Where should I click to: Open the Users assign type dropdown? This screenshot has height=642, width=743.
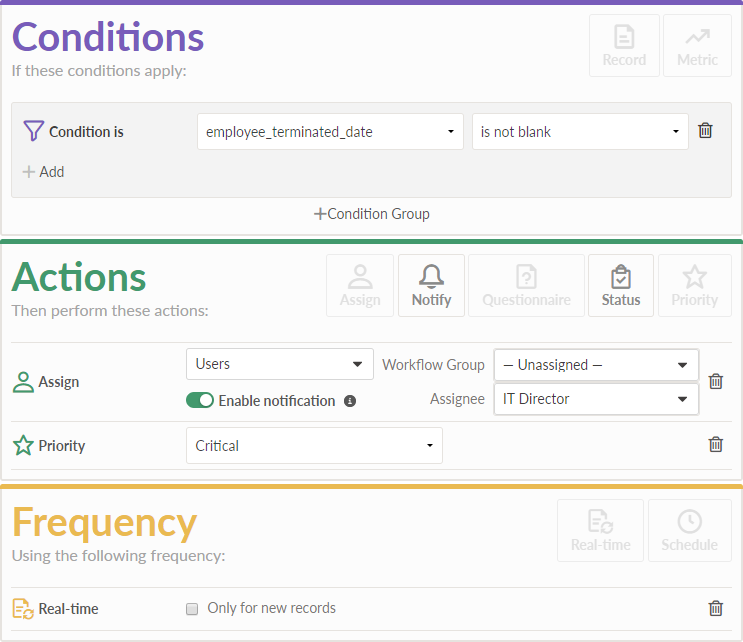coord(279,364)
